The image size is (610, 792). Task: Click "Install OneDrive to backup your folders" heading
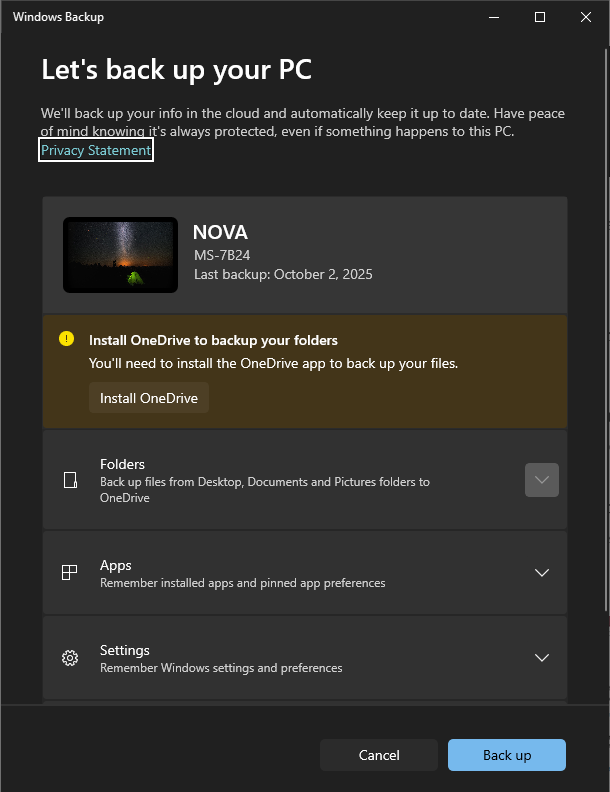click(x=213, y=340)
